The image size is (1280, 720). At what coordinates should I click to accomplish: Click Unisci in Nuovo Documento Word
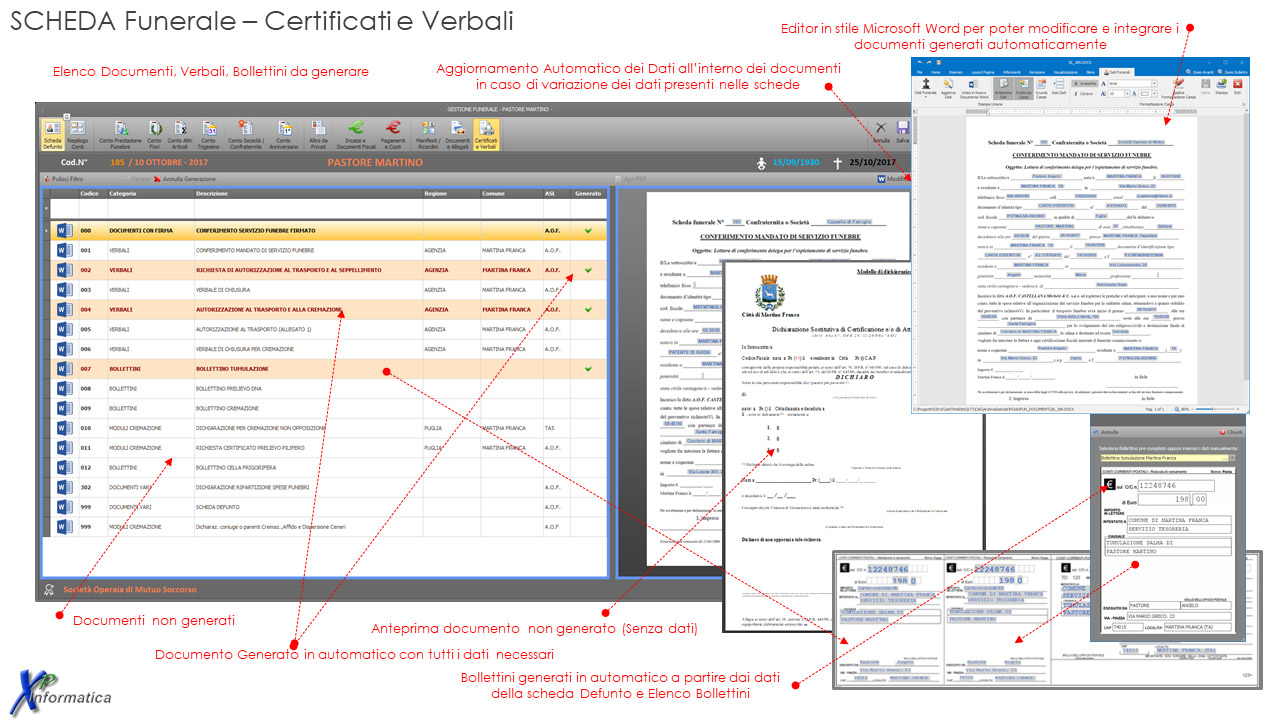point(973,88)
